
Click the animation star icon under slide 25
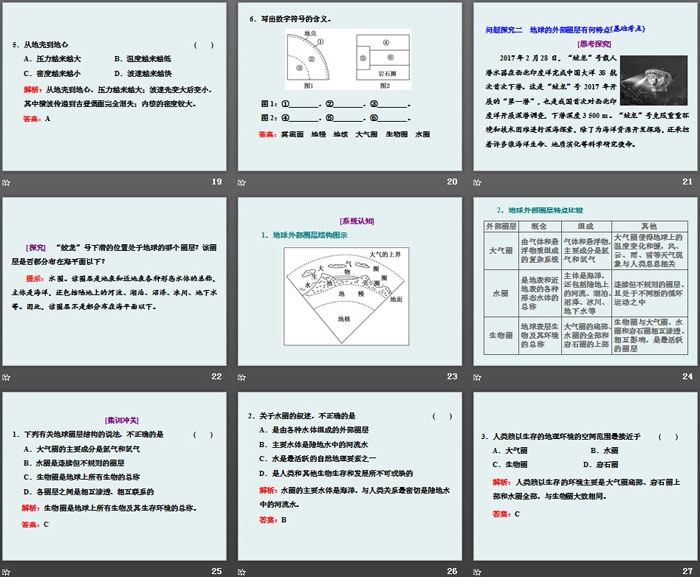tap(6, 572)
